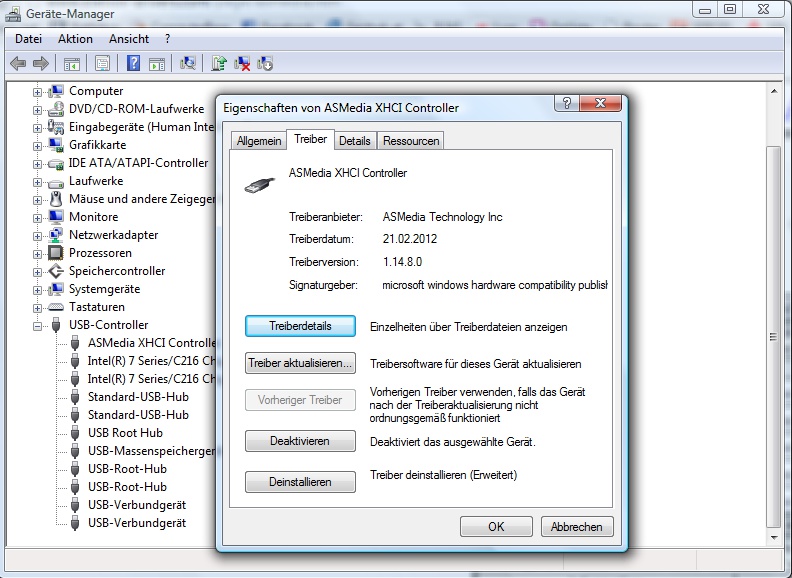The width and height of the screenshot is (792, 578).
Task: Select the Speichercontroller icon
Action: (56, 271)
